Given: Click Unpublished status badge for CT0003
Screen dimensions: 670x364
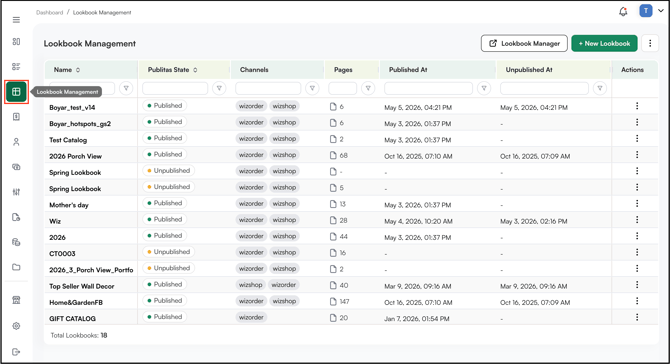Looking at the screenshot, I should (x=168, y=252).
